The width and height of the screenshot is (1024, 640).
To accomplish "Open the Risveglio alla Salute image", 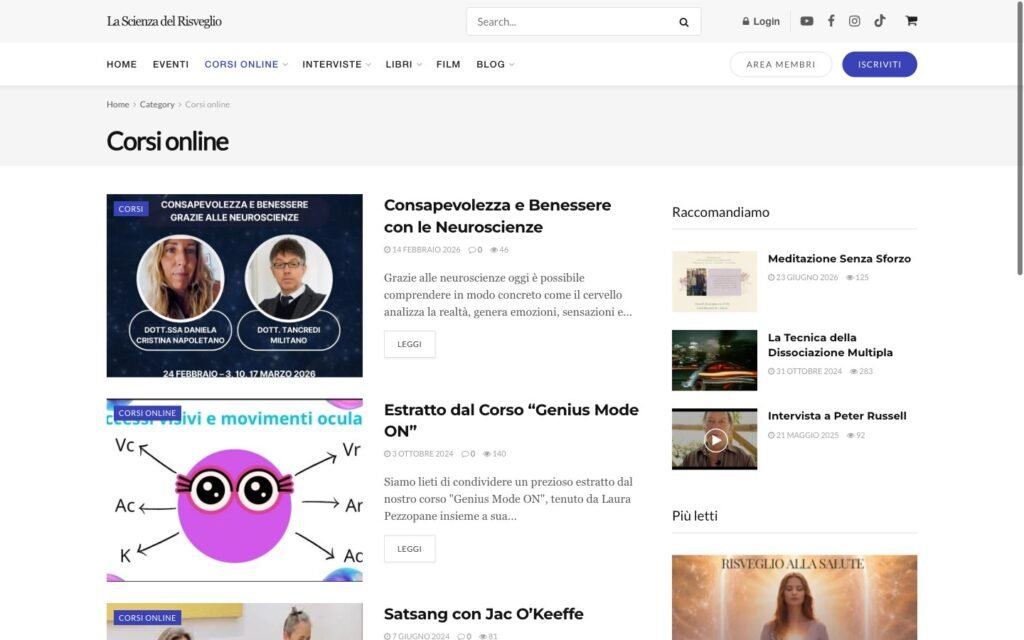I will coord(794,598).
